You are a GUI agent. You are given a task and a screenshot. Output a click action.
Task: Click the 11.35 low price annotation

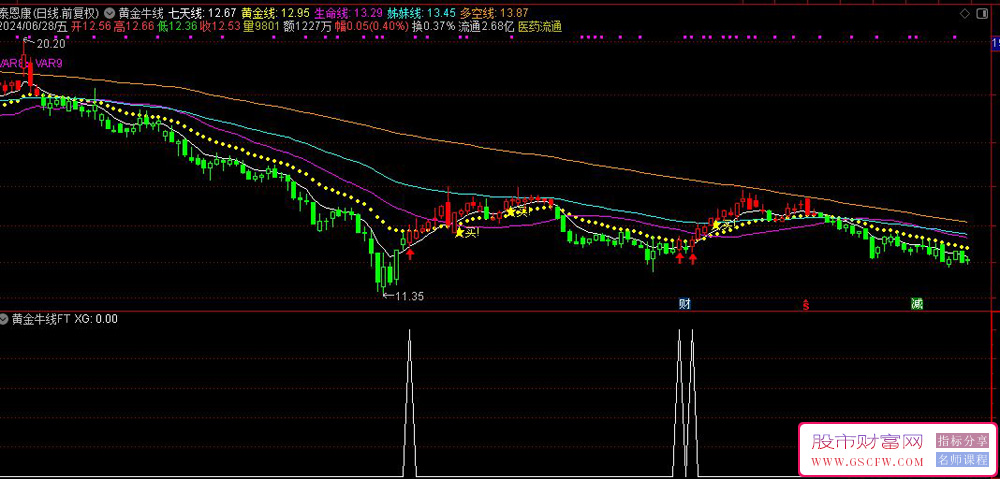pyautogui.click(x=410, y=296)
